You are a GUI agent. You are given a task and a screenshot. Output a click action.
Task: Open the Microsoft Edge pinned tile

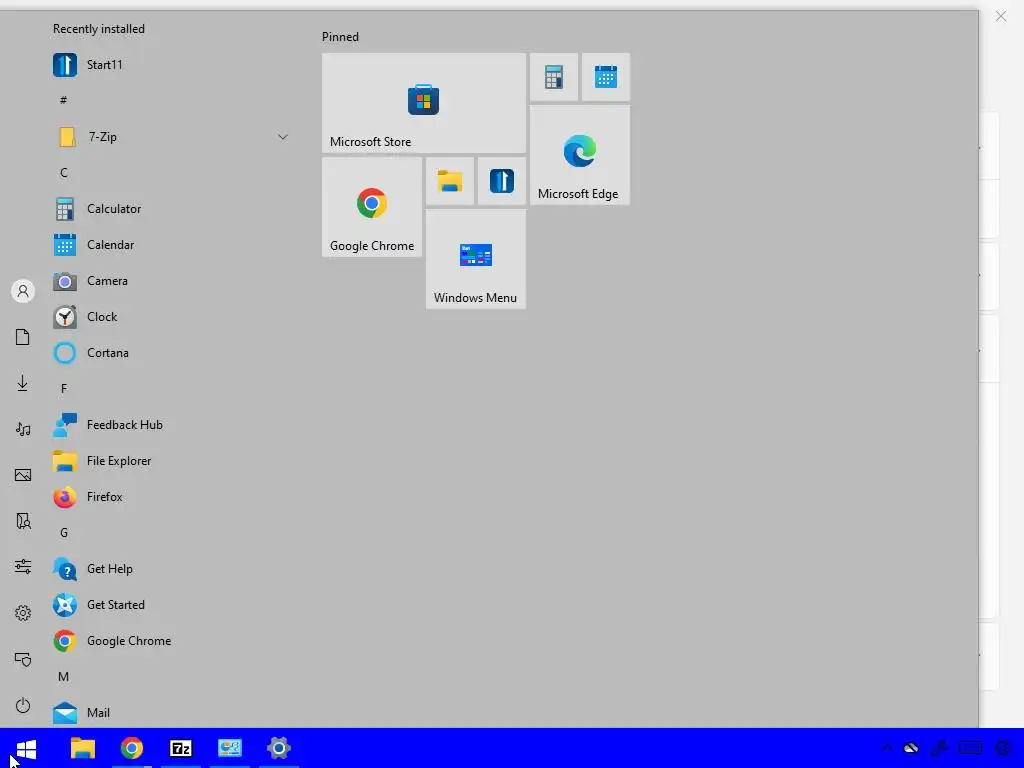(x=580, y=155)
